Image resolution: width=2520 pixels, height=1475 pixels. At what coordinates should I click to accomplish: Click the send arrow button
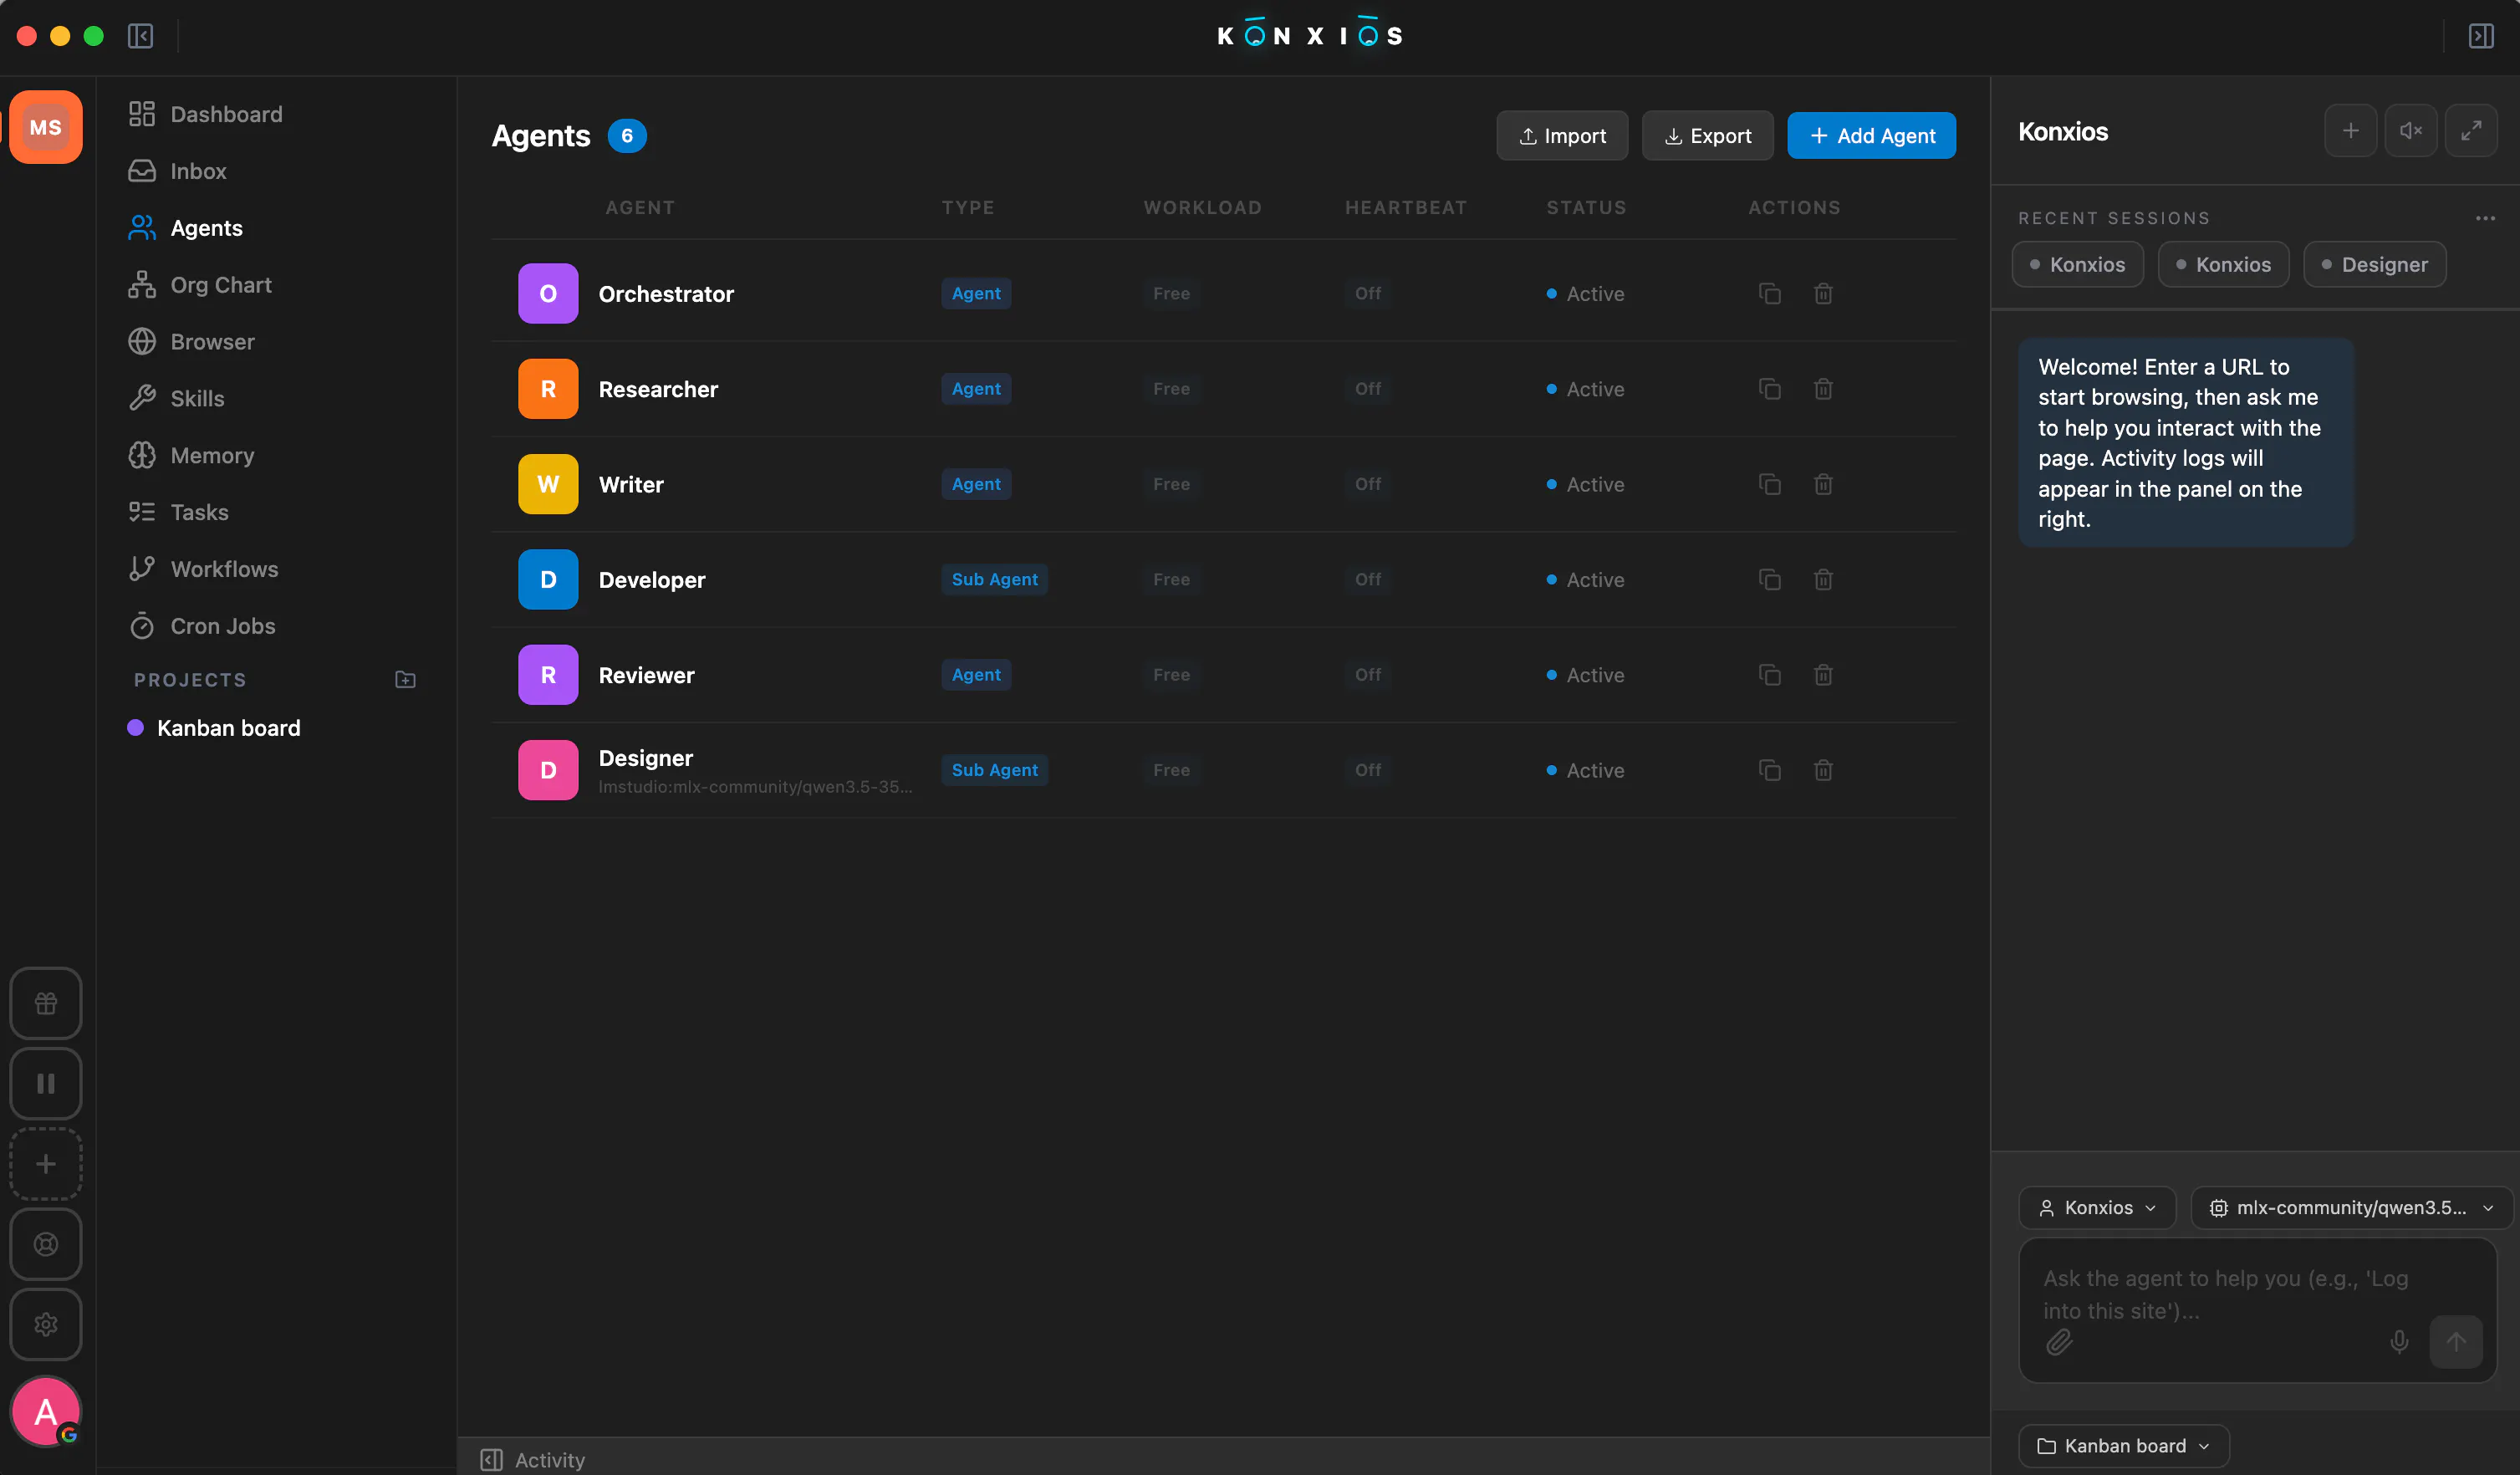coord(2456,1342)
